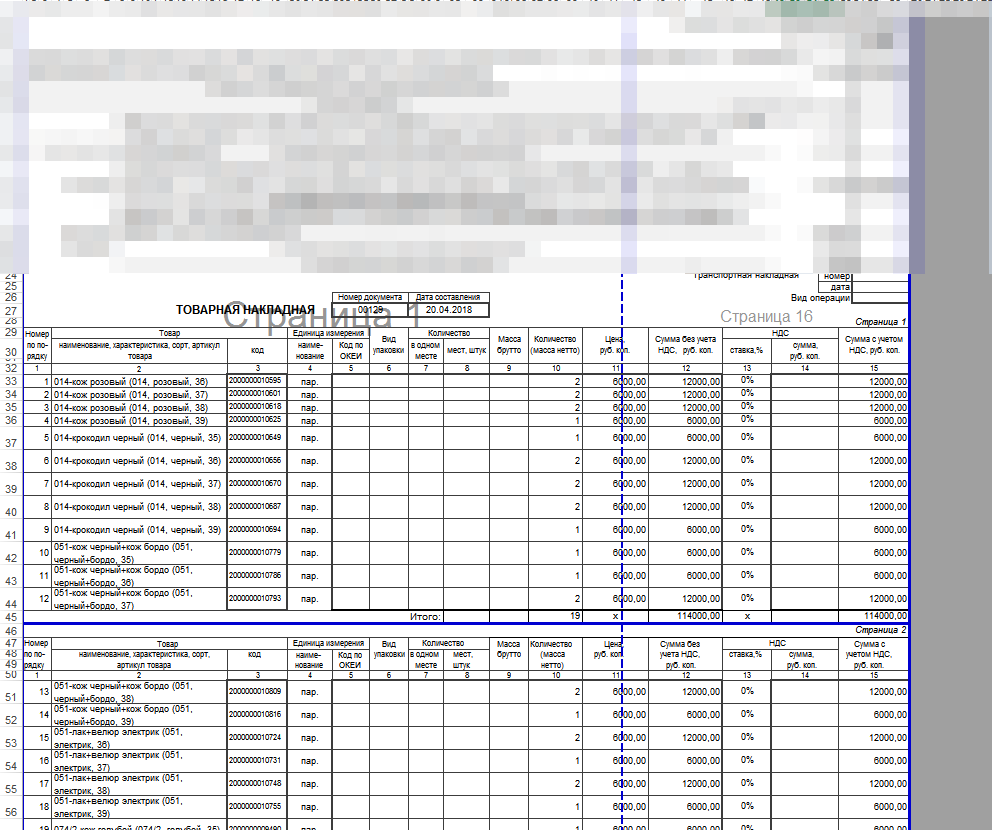Select row header 33
Screen dimensions: 992x830
tap(11, 381)
